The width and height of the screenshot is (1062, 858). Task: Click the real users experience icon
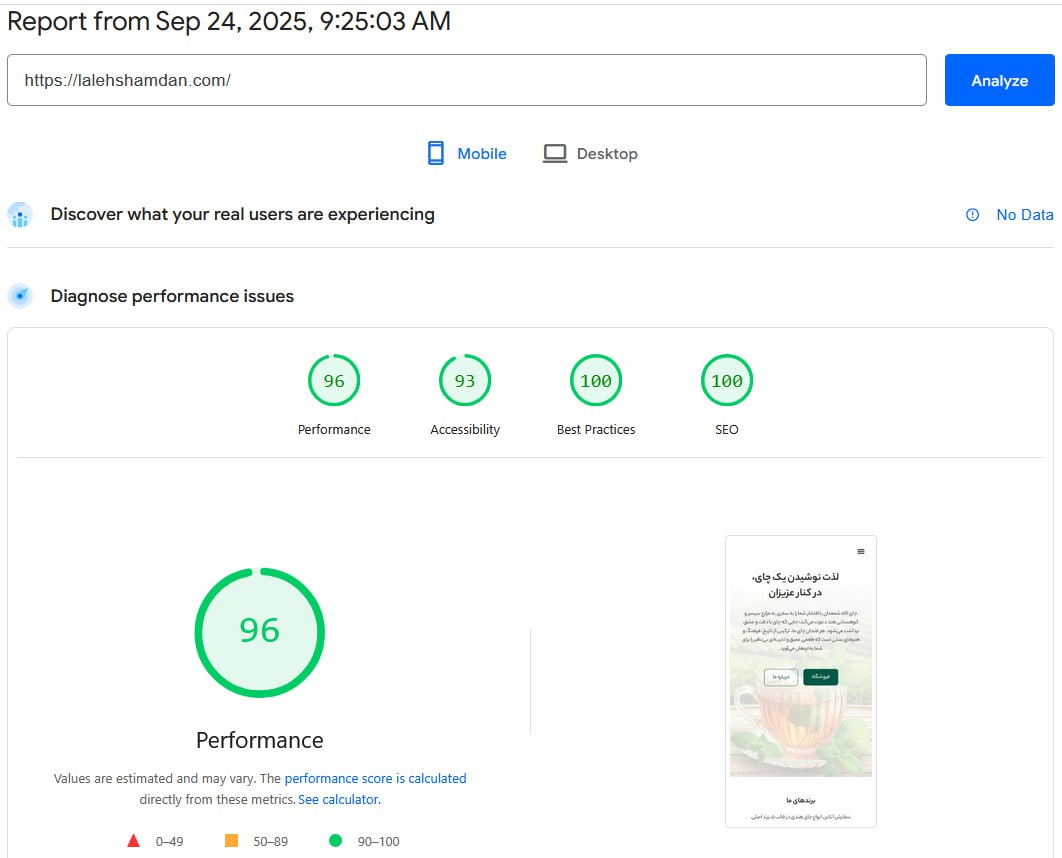click(20, 214)
